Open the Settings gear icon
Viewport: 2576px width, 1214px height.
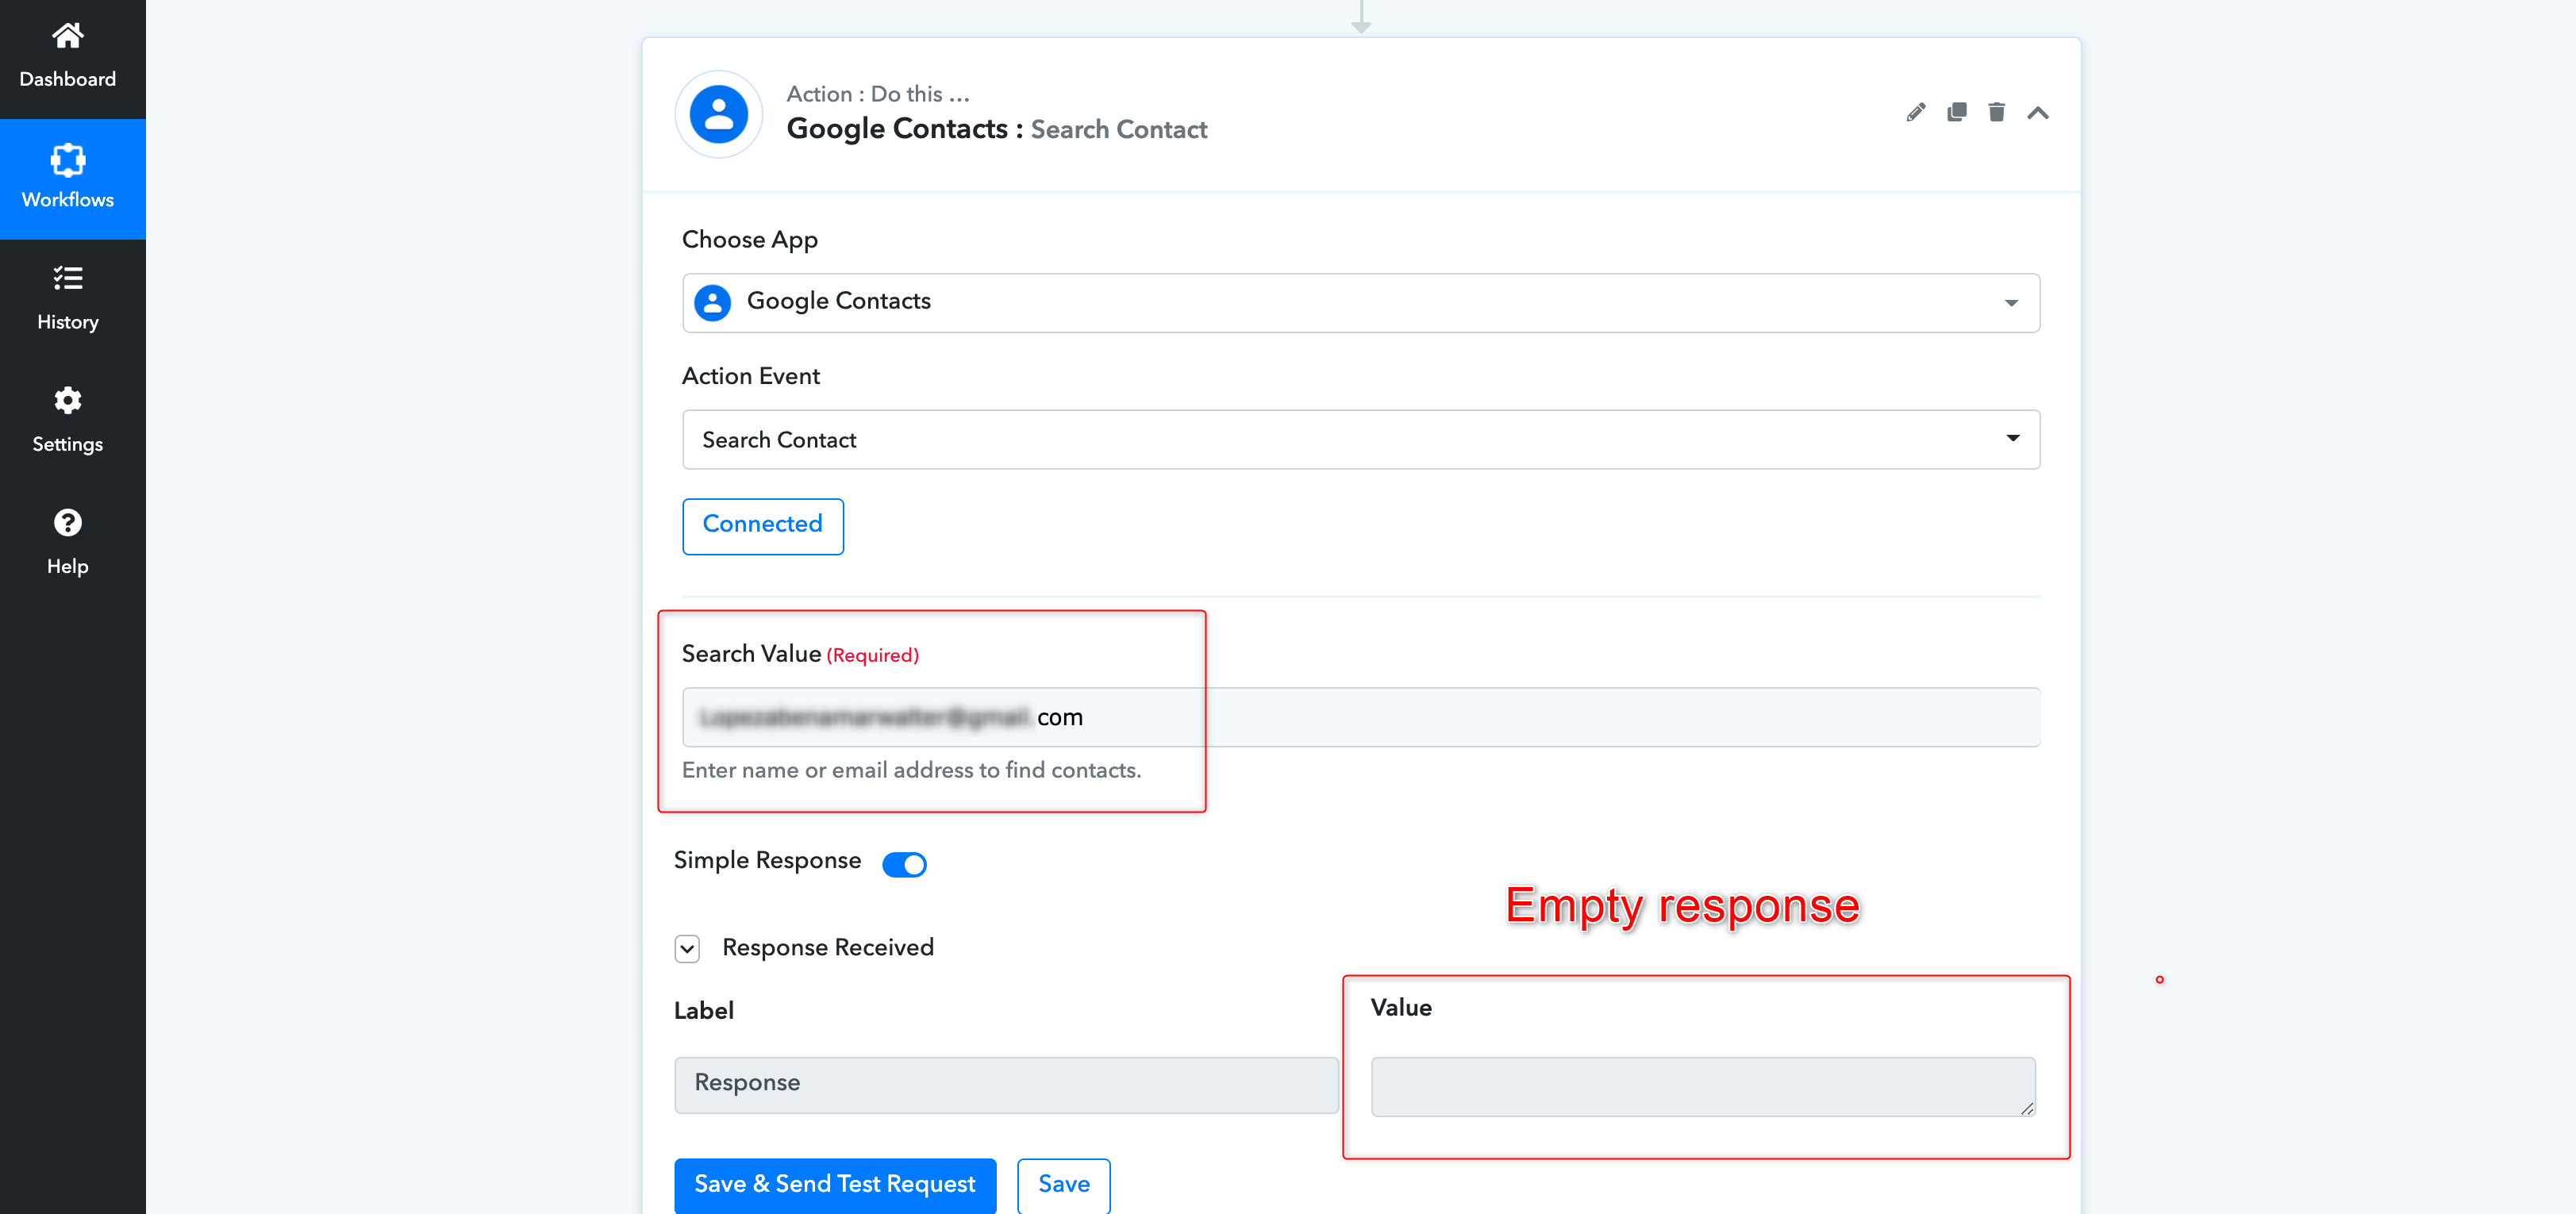(67, 400)
